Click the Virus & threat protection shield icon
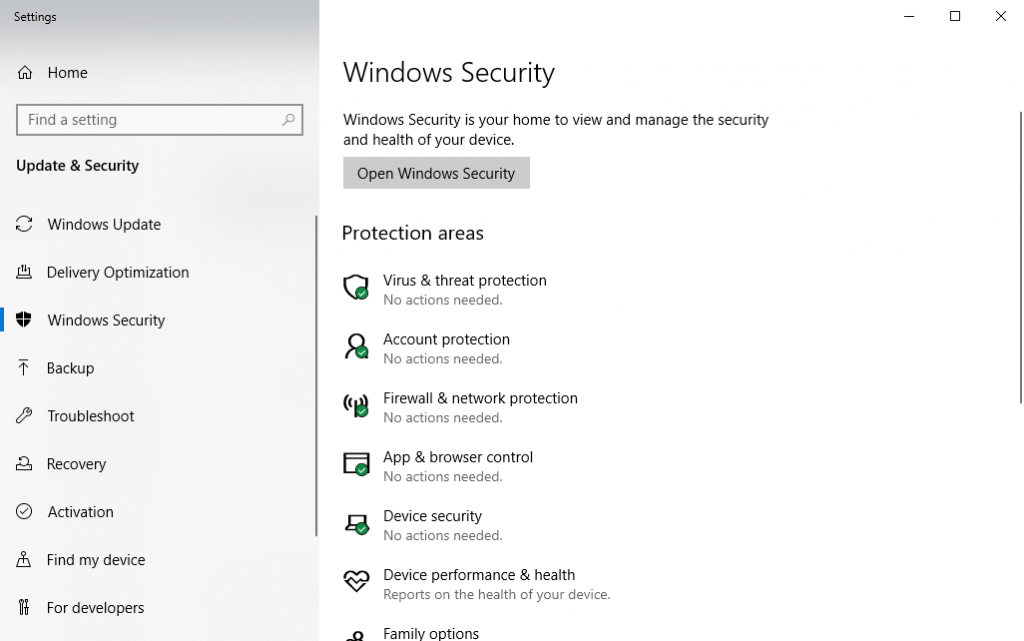 click(356, 288)
